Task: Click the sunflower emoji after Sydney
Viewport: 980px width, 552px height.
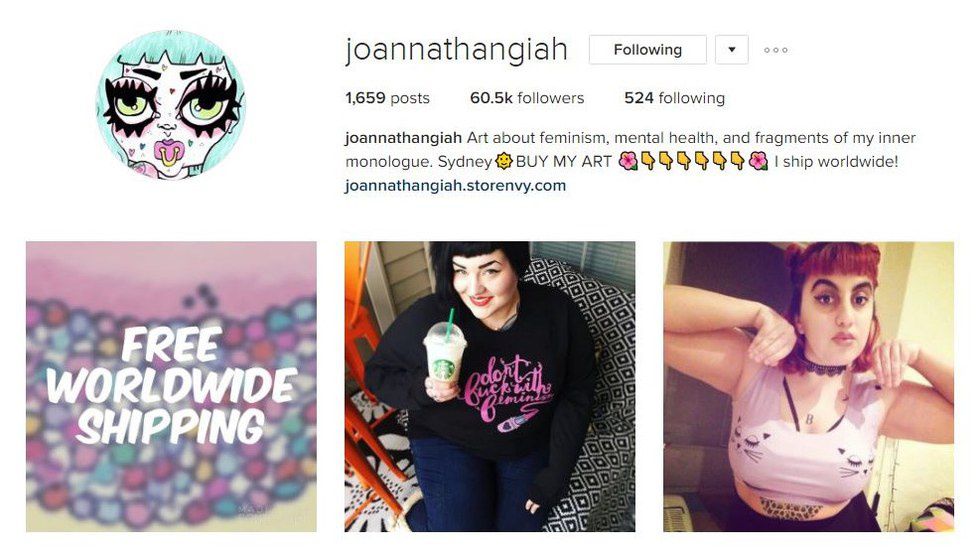Action: pos(503,161)
